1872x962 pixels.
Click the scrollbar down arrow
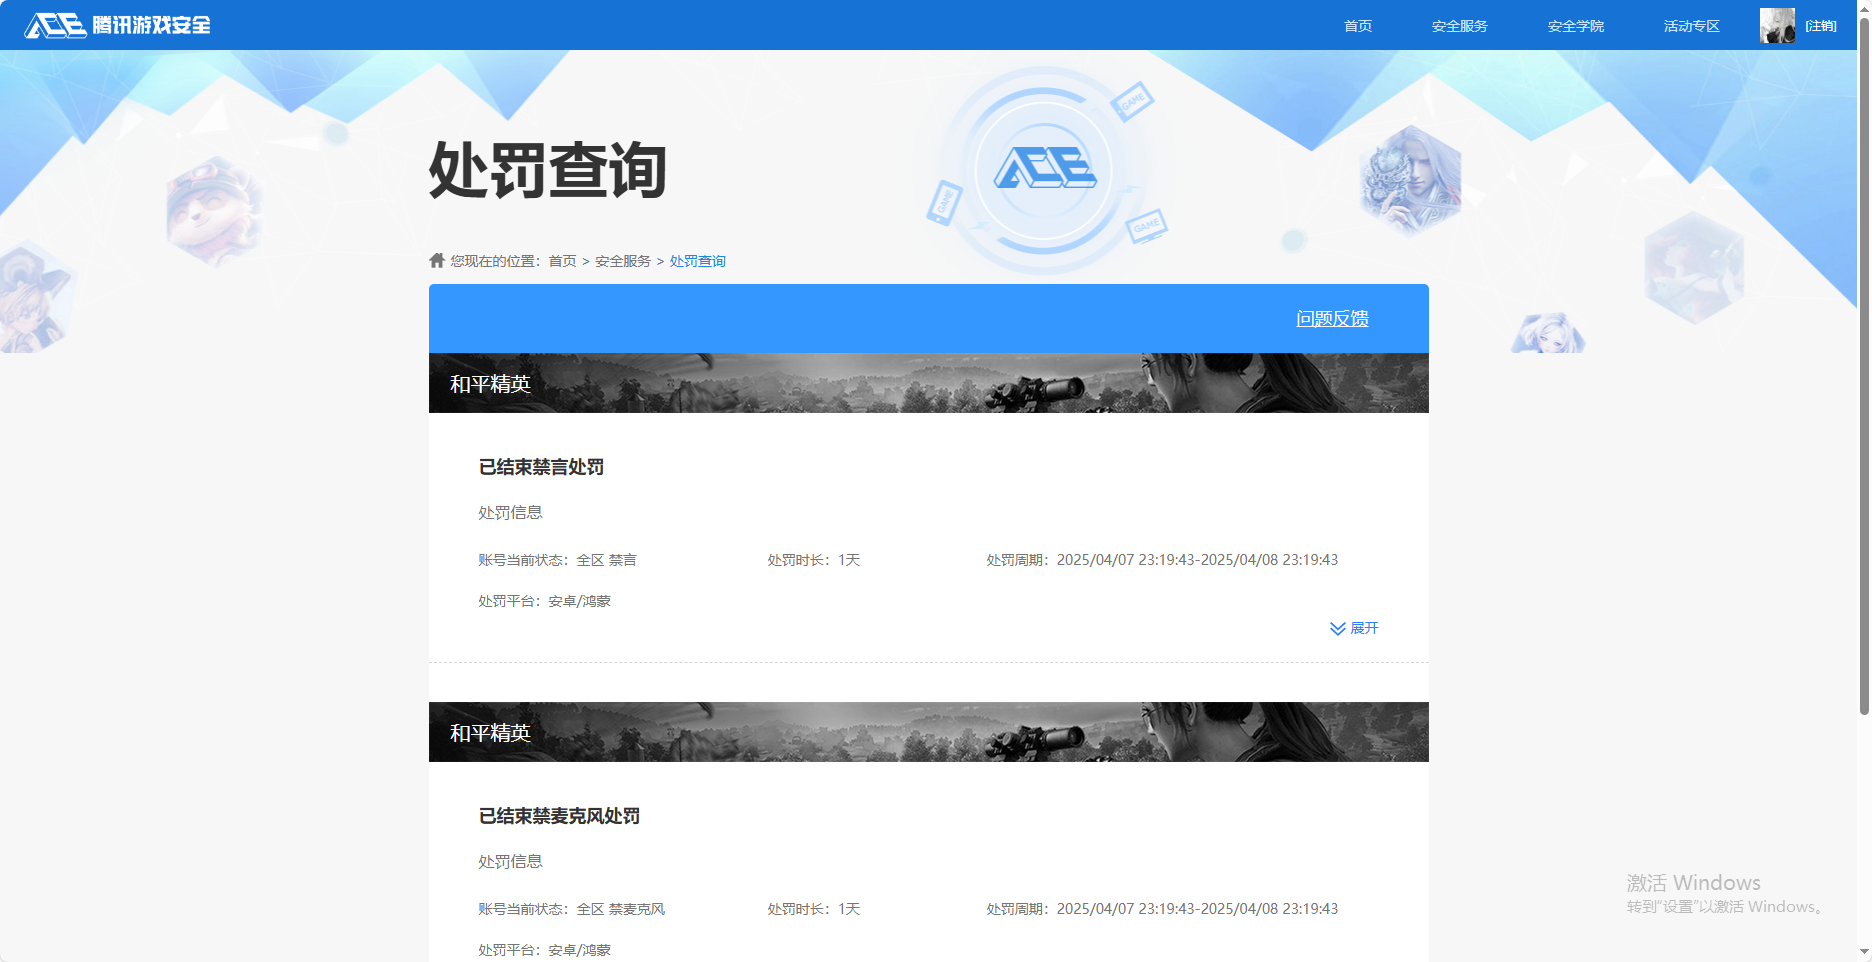1864,952
